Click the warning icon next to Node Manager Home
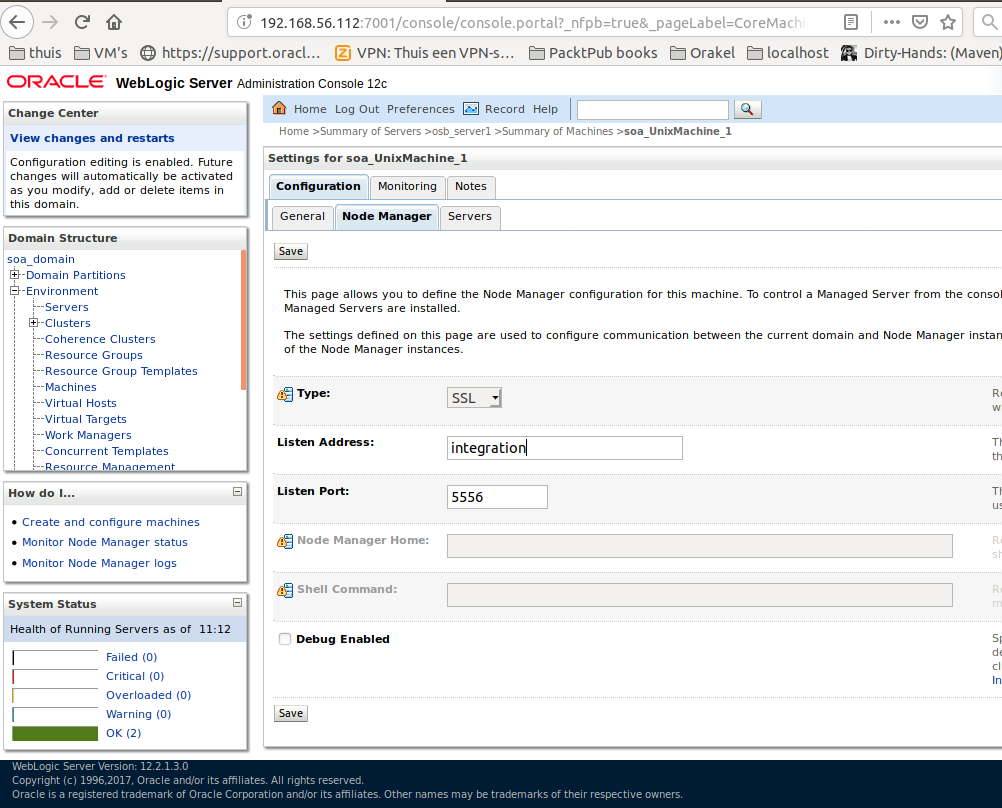The image size is (1002, 808). pyautogui.click(x=285, y=541)
